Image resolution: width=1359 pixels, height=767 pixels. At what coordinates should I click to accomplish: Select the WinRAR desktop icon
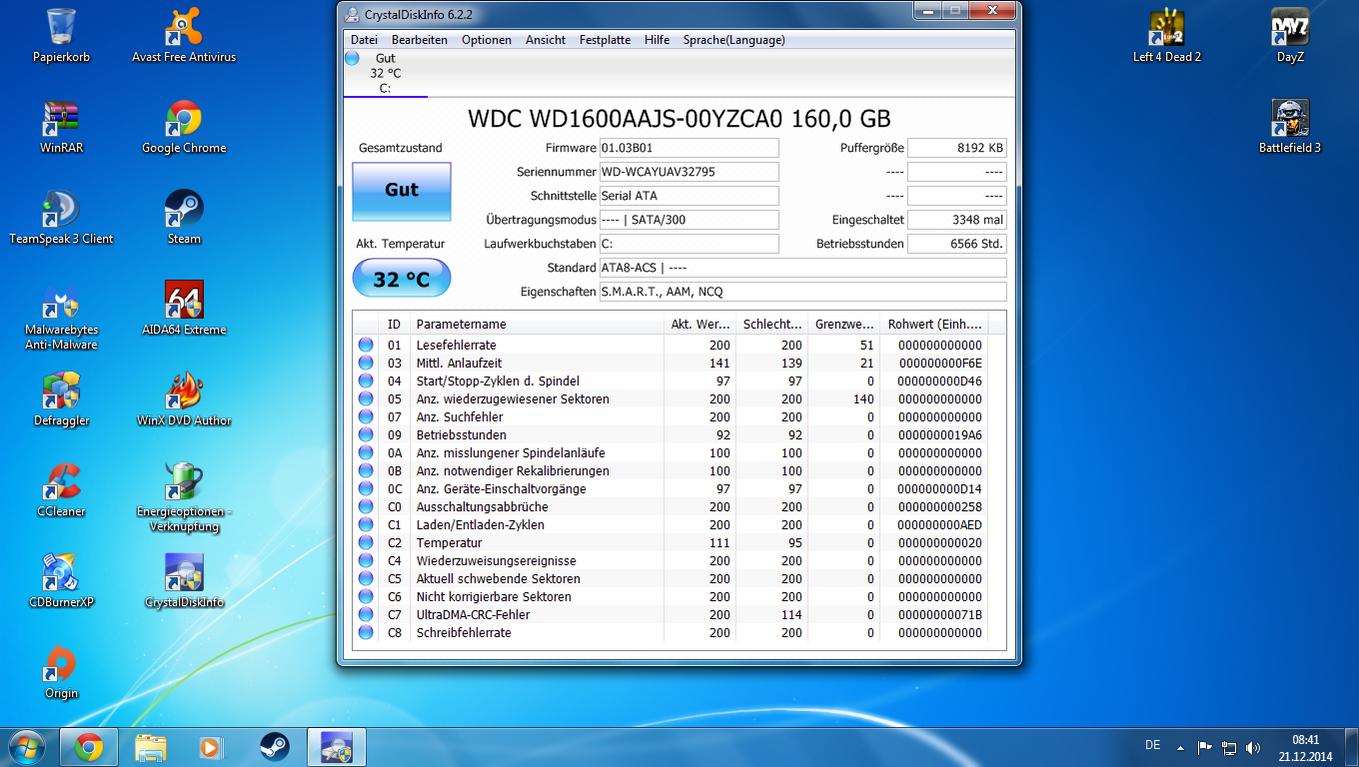(61, 127)
